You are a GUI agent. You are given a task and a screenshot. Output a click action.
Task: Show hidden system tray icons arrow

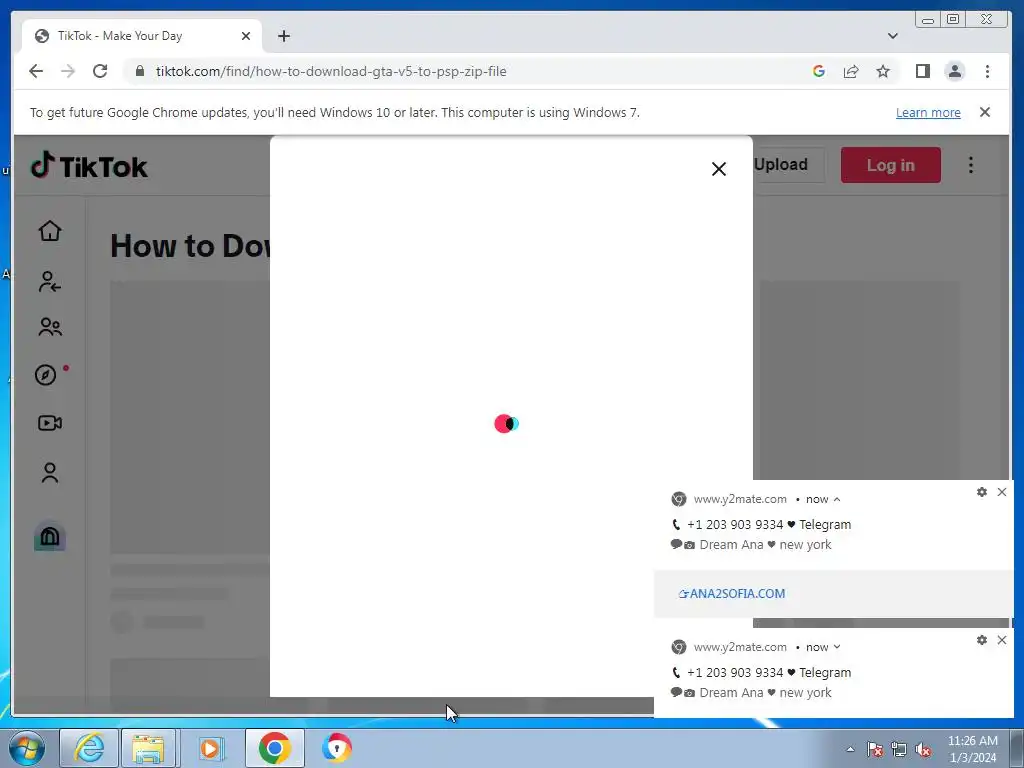coord(850,749)
